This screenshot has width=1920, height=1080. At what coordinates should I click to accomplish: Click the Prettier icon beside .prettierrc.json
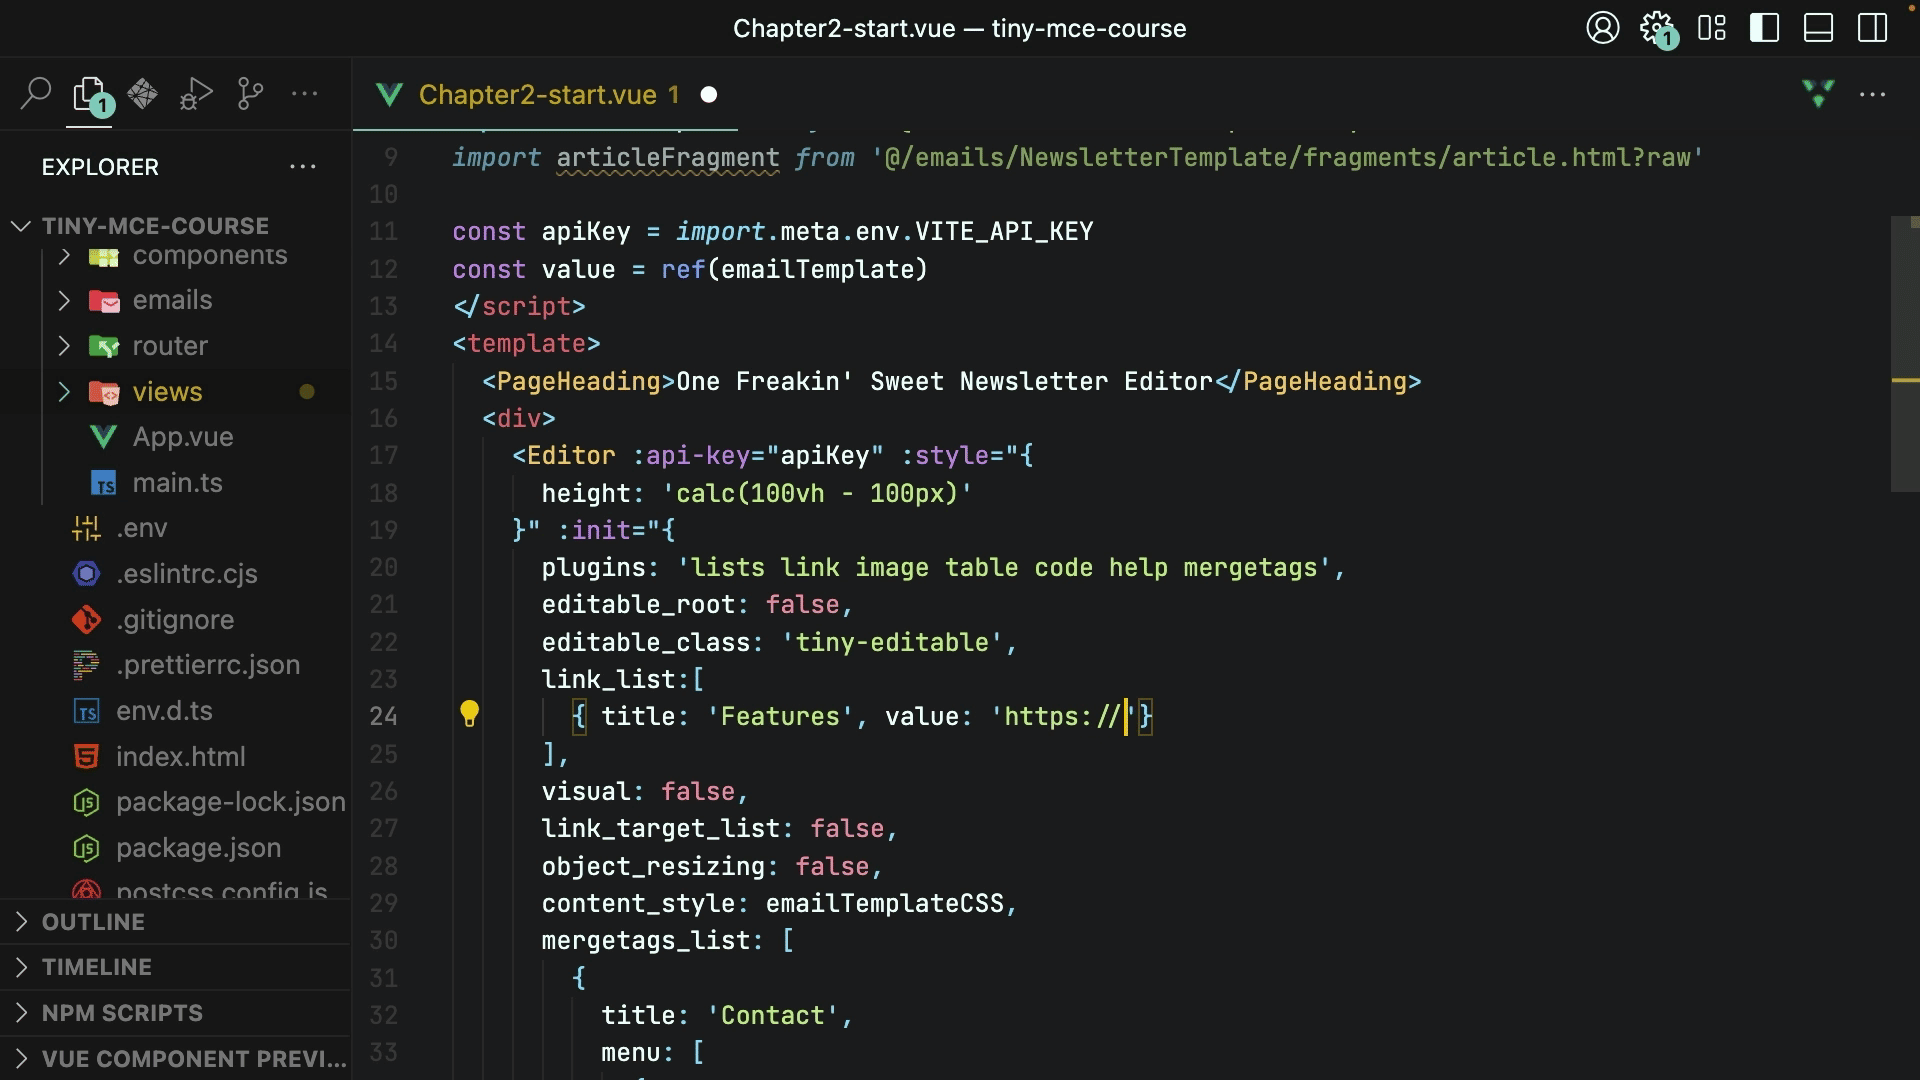pyautogui.click(x=87, y=665)
